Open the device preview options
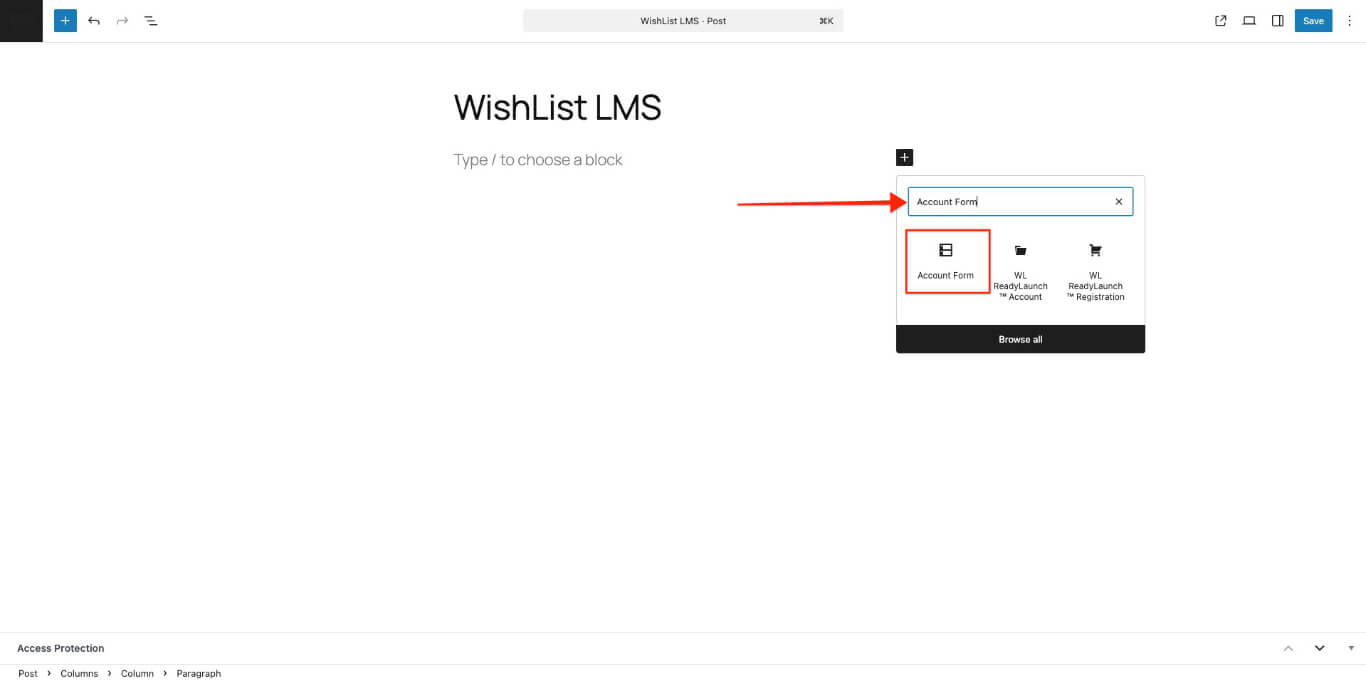This screenshot has width=1366, height=681. coord(1249,20)
